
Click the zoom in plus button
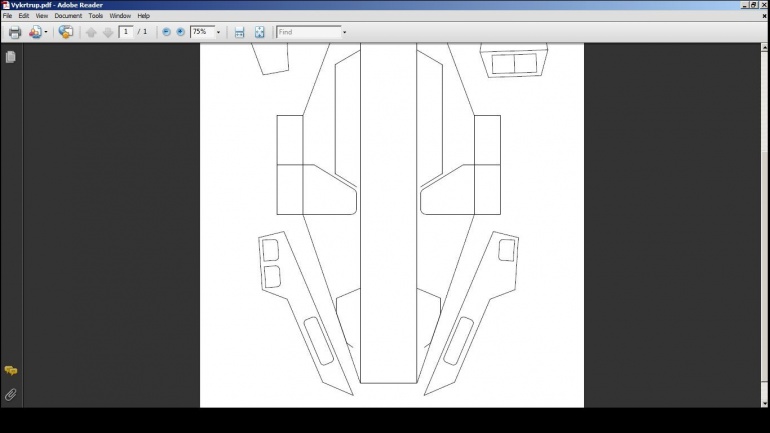click(x=181, y=32)
